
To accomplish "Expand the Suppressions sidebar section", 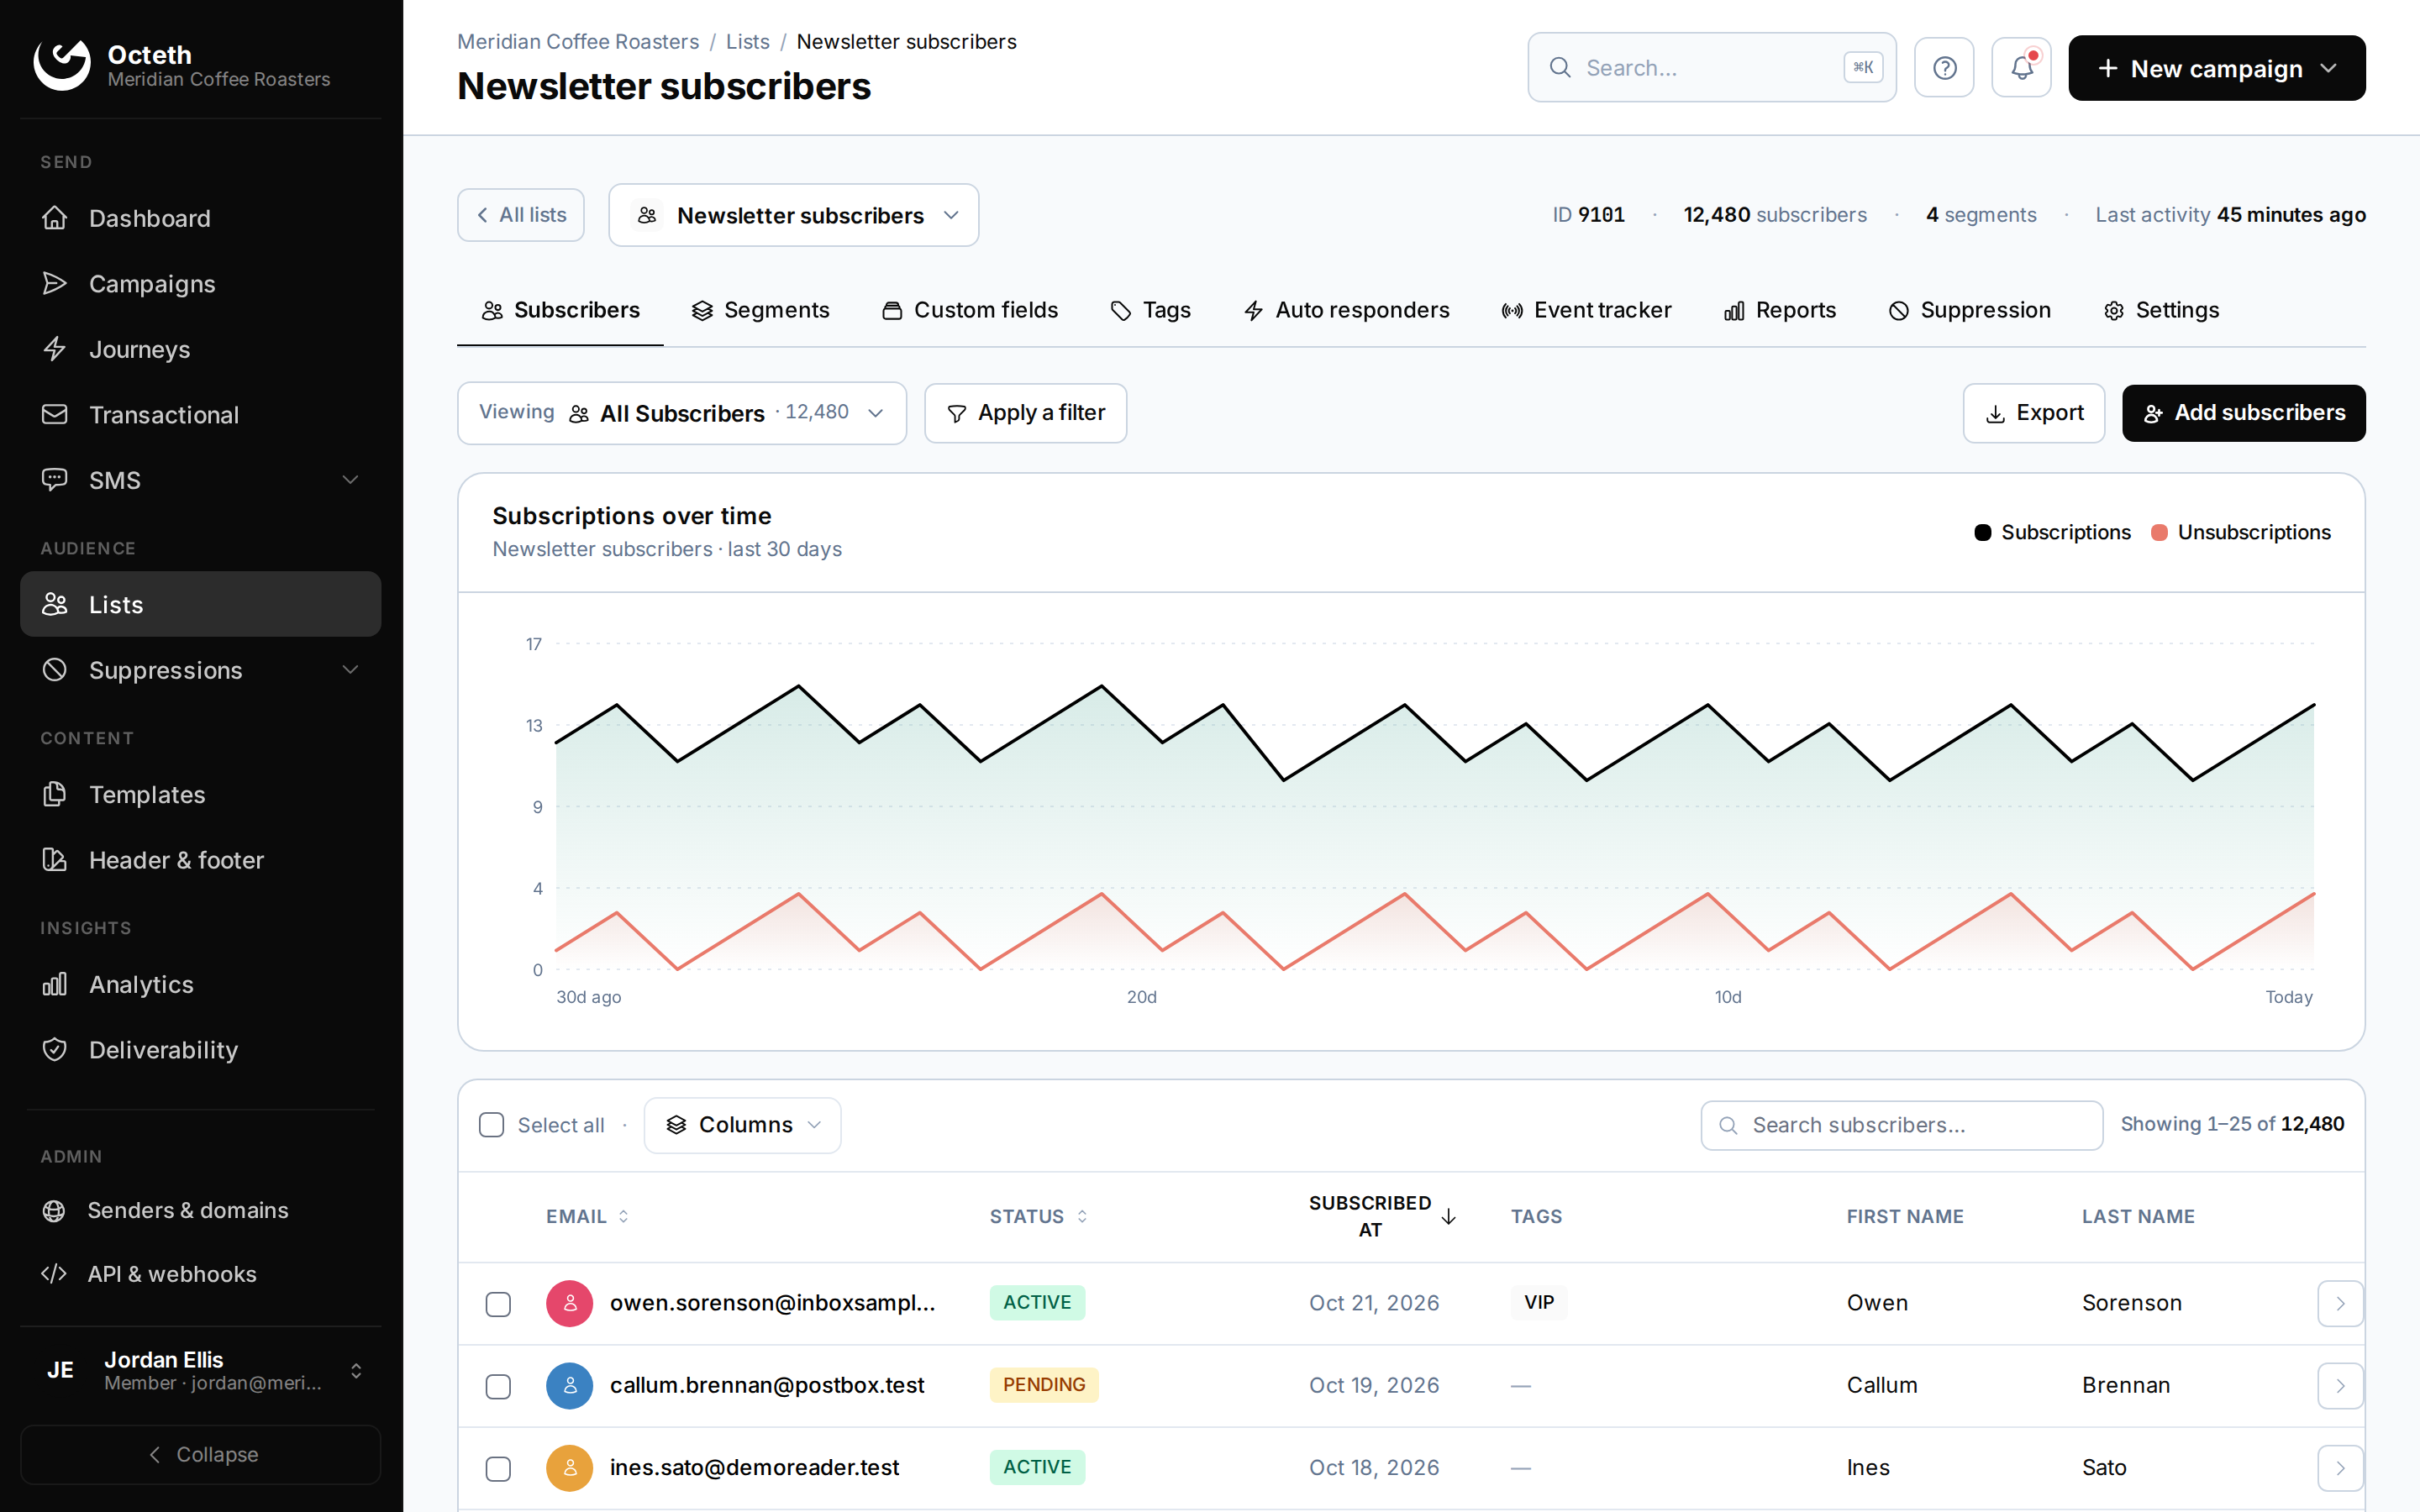I will 200,670.
